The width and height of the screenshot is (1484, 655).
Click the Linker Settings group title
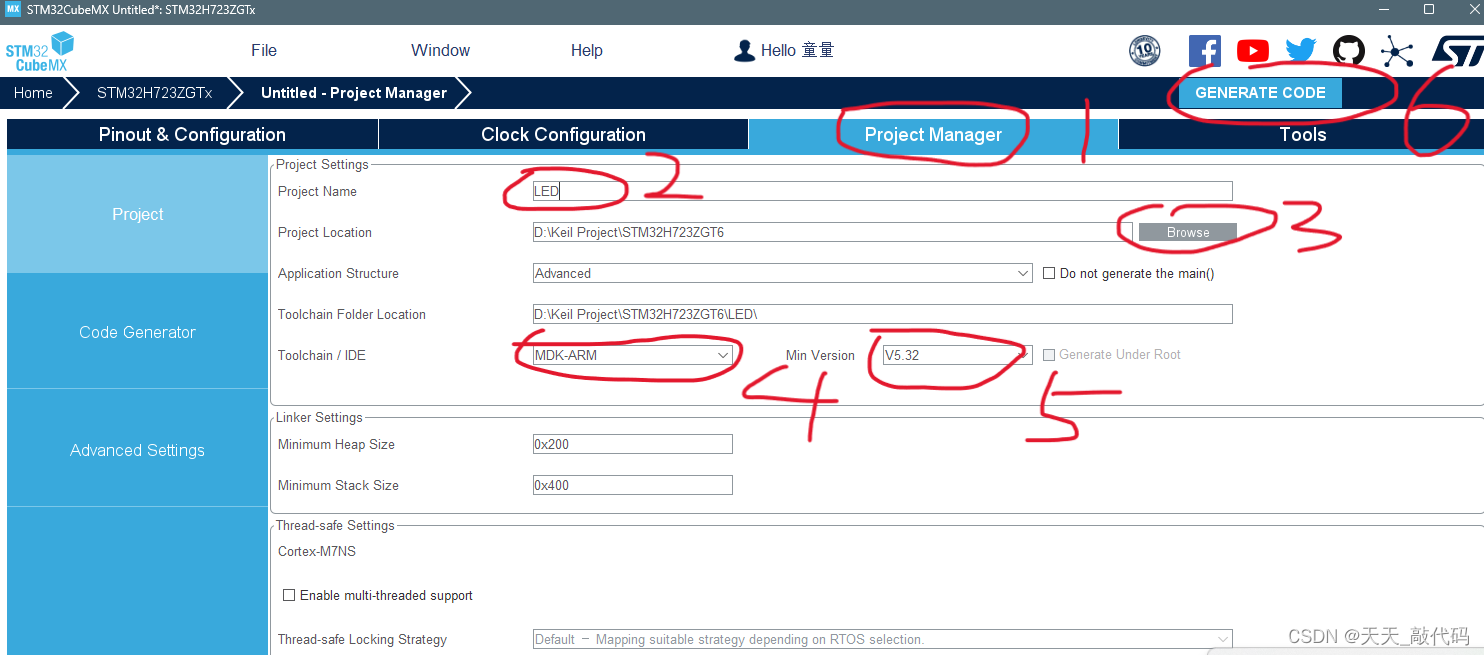pos(319,417)
